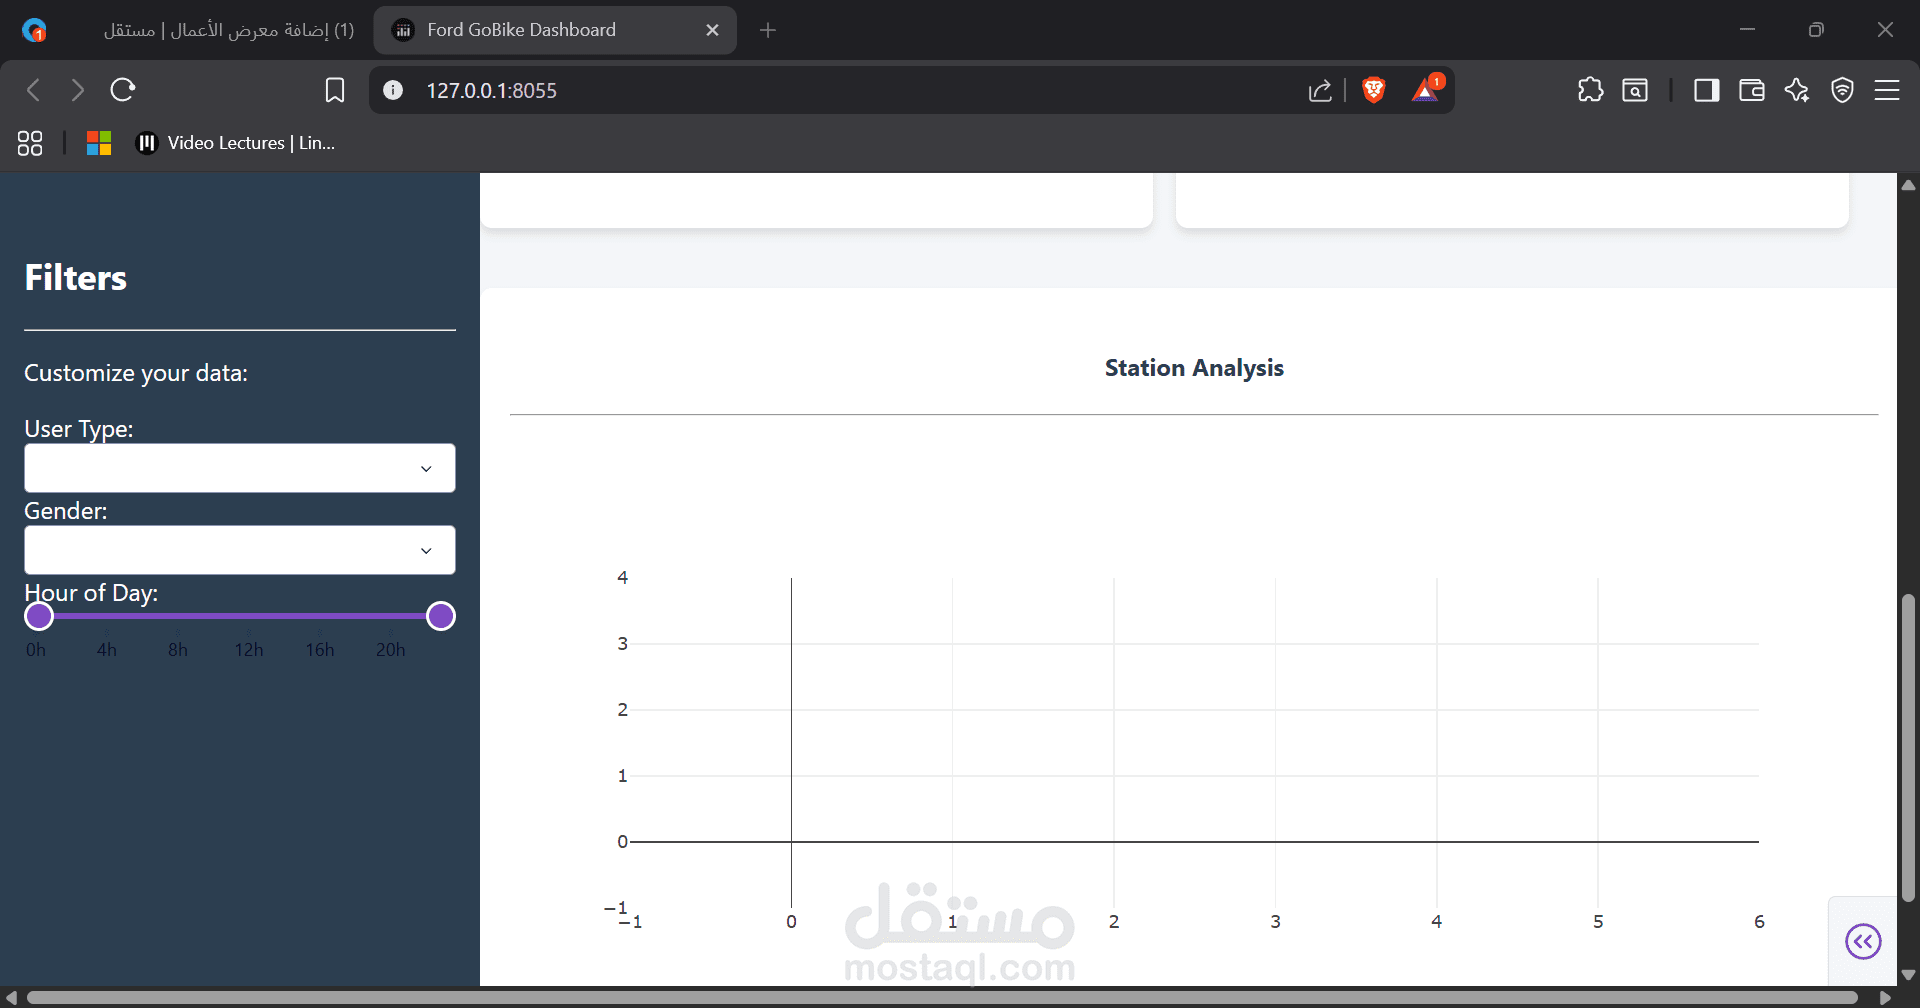This screenshot has width=1920, height=1008.
Task: Click the 'Gender:' label
Action: 66,511
